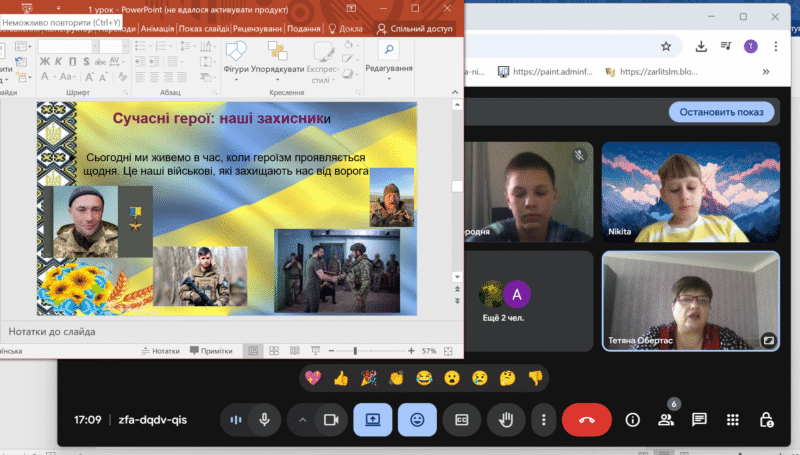Image resolution: width=800 pixels, height=455 pixels.
Task: Mute the microphone in Meet
Action: (x=265, y=420)
